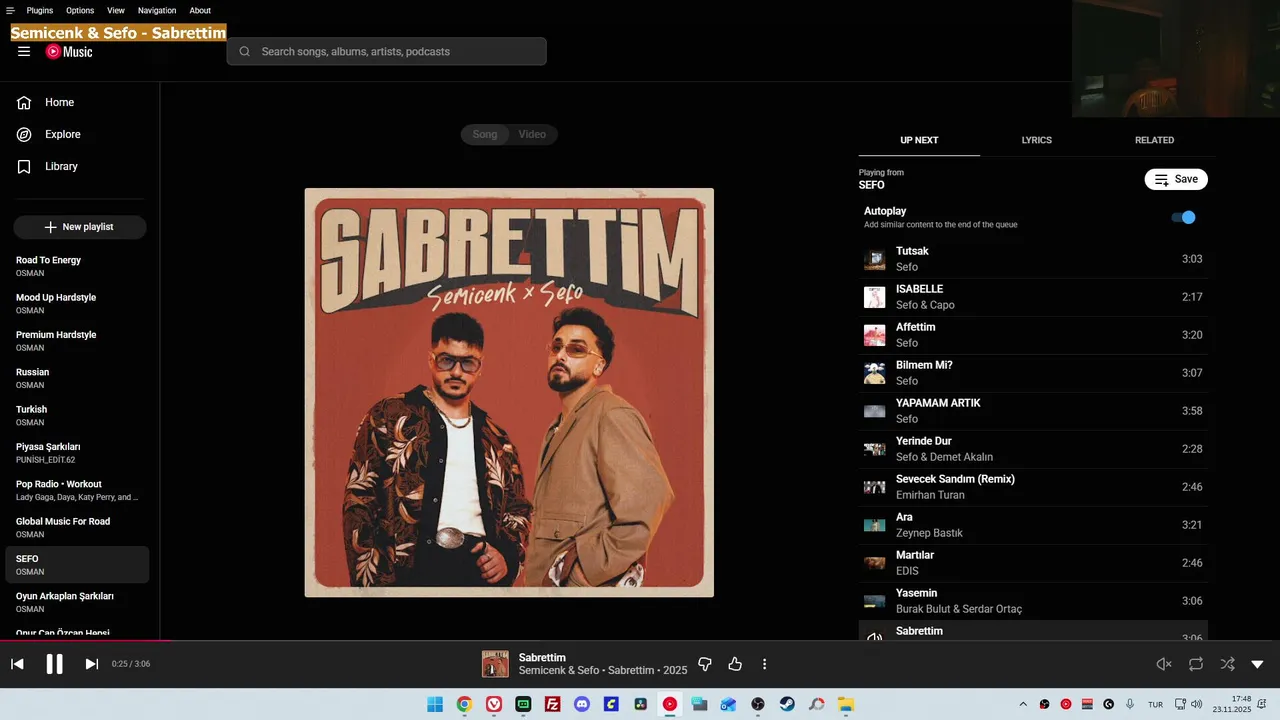Save the queue with Save button
Screen dimensions: 1280x720
[x=1176, y=179]
